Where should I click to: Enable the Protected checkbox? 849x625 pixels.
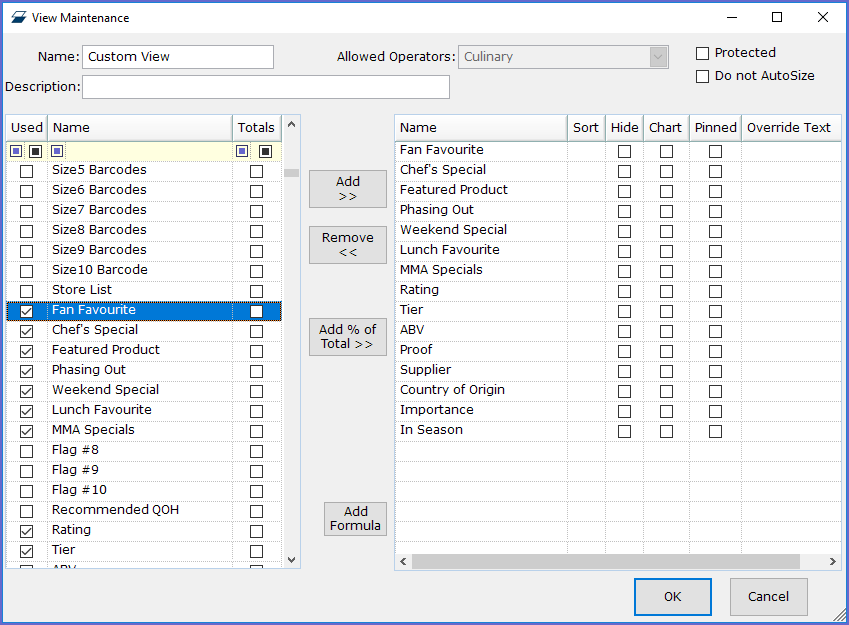click(703, 53)
